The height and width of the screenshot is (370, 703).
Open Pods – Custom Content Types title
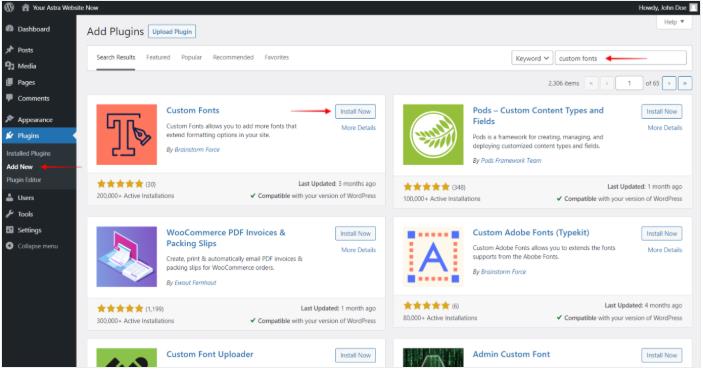(538, 116)
